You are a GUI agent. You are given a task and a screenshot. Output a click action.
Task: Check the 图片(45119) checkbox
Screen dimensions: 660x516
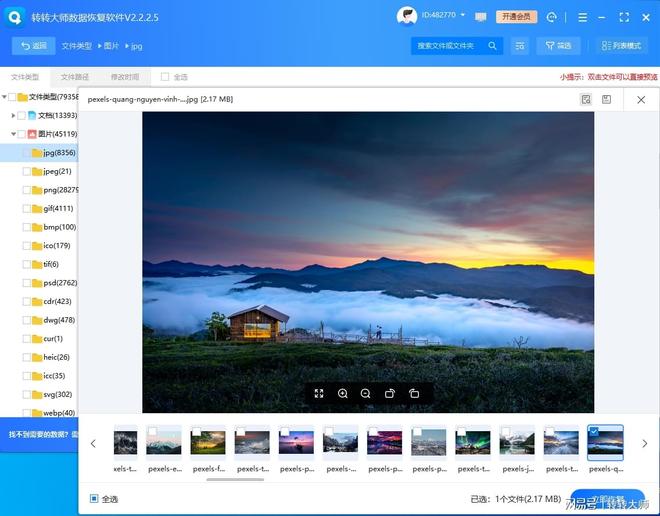coord(21,134)
